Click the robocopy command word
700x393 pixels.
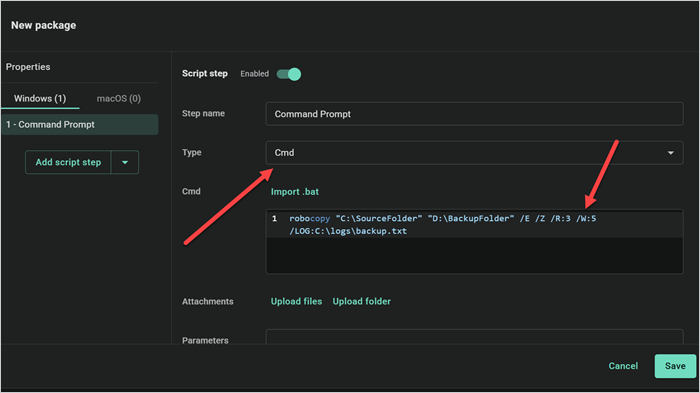tap(309, 218)
